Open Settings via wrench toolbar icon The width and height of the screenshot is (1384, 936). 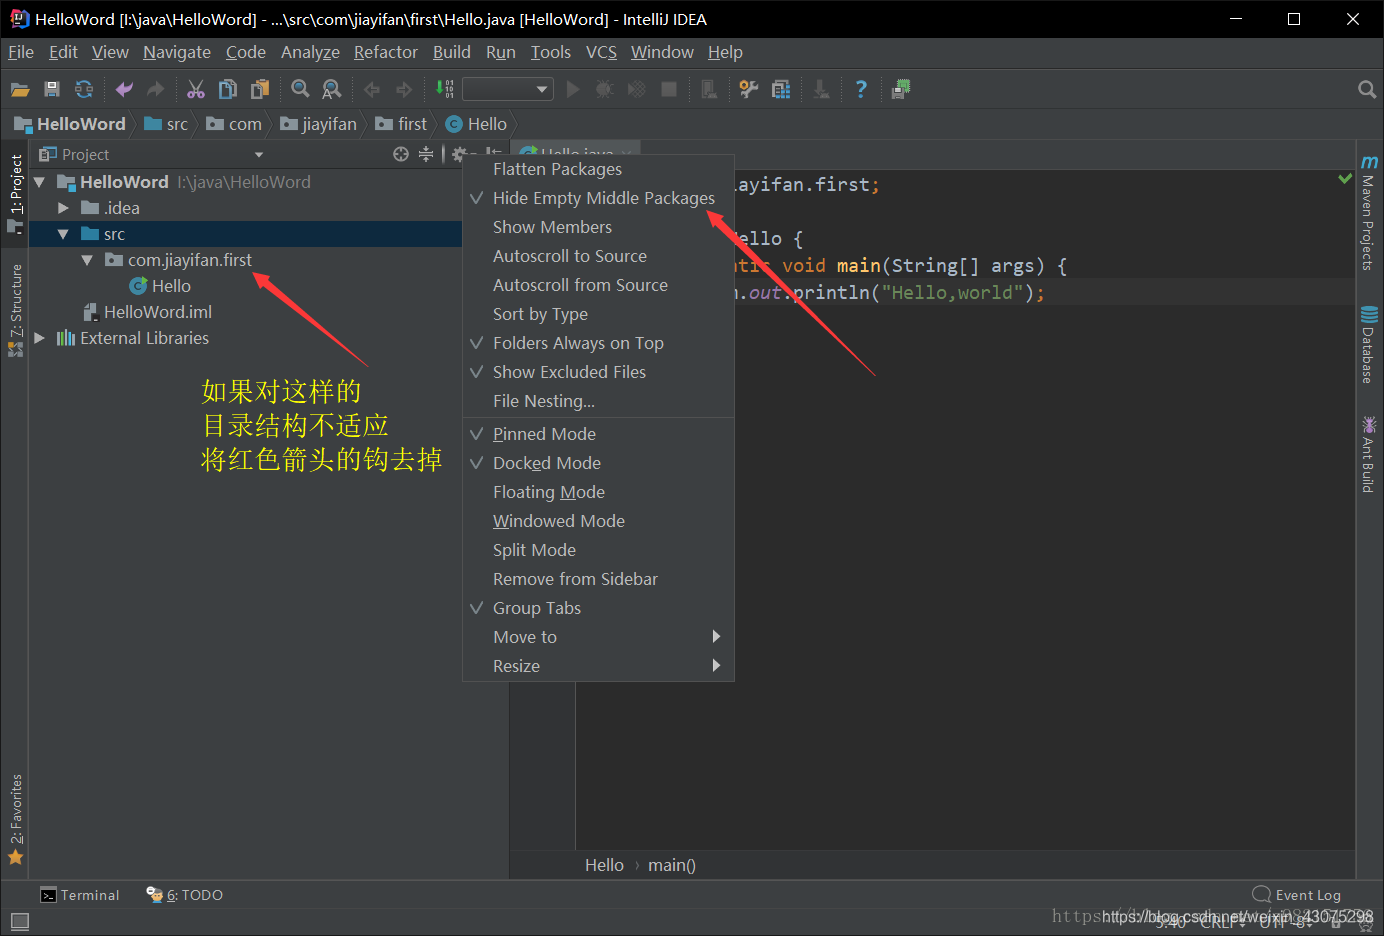tap(748, 90)
